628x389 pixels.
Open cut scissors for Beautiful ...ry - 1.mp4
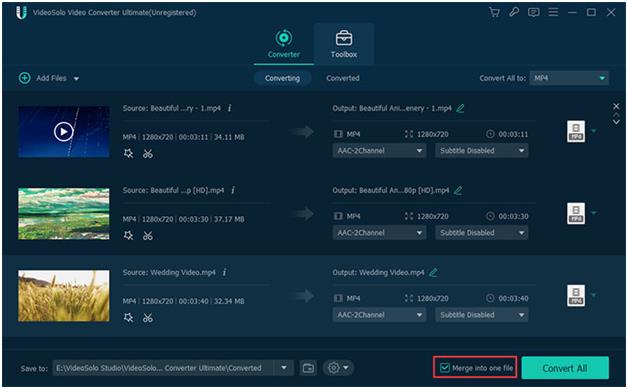pyautogui.click(x=148, y=154)
